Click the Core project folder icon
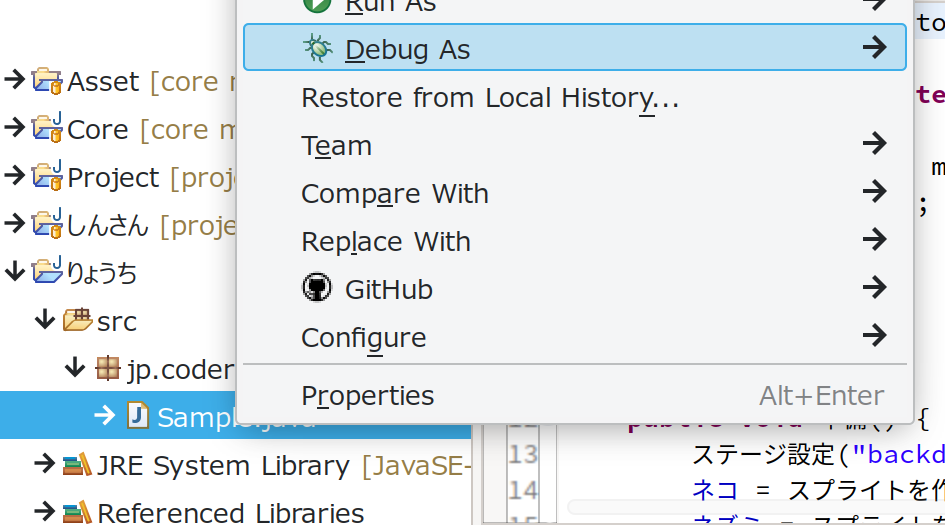 click(x=47, y=129)
